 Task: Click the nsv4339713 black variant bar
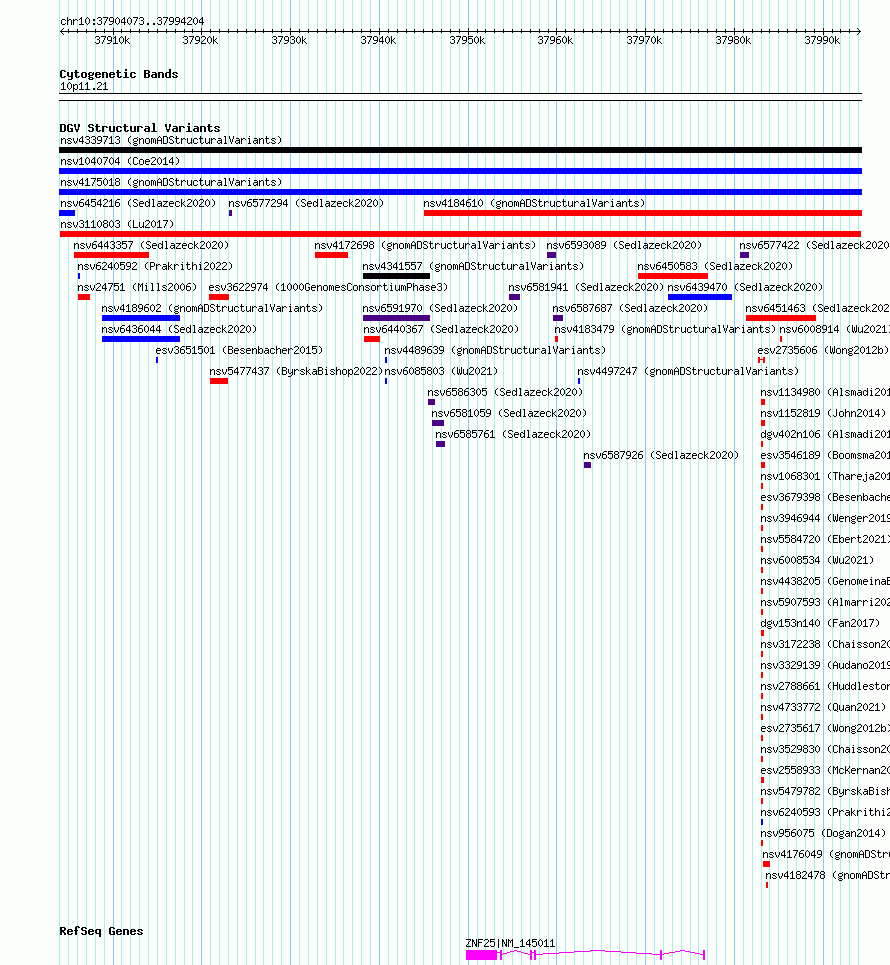coord(460,150)
